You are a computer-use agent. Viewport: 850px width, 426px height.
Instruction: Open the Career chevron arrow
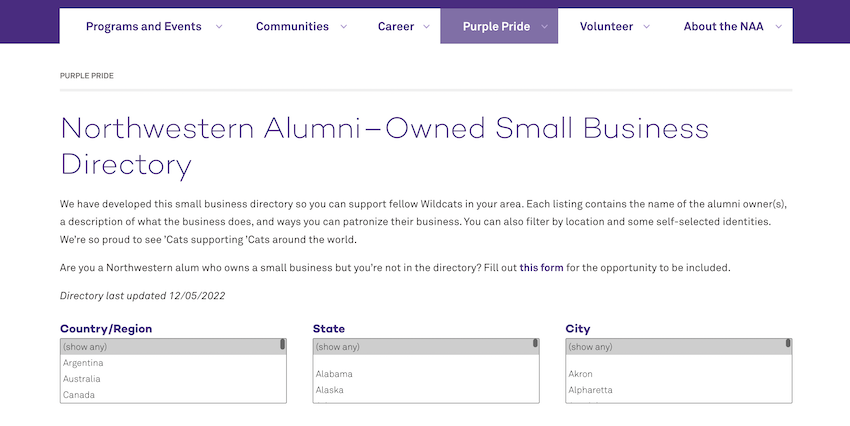pyautogui.click(x=427, y=27)
